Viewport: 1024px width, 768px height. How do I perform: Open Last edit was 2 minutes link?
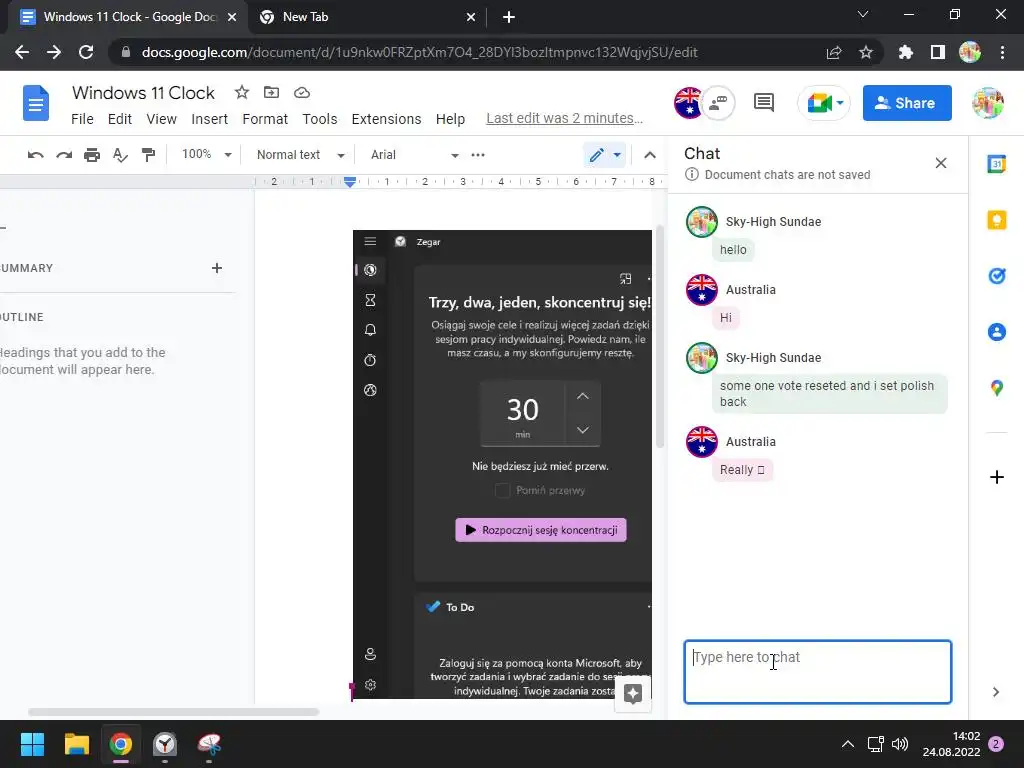click(564, 118)
